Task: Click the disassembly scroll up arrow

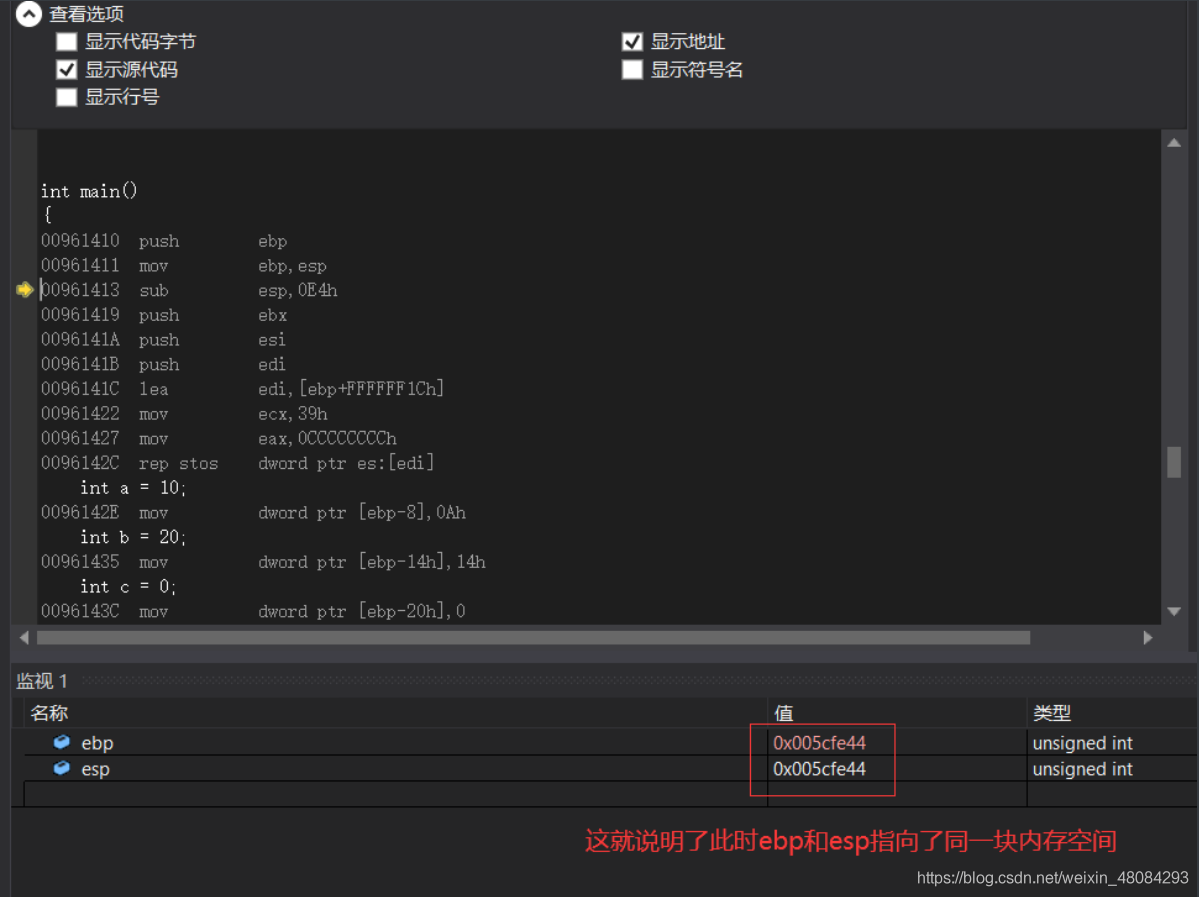Action: [x=1174, y=143]
